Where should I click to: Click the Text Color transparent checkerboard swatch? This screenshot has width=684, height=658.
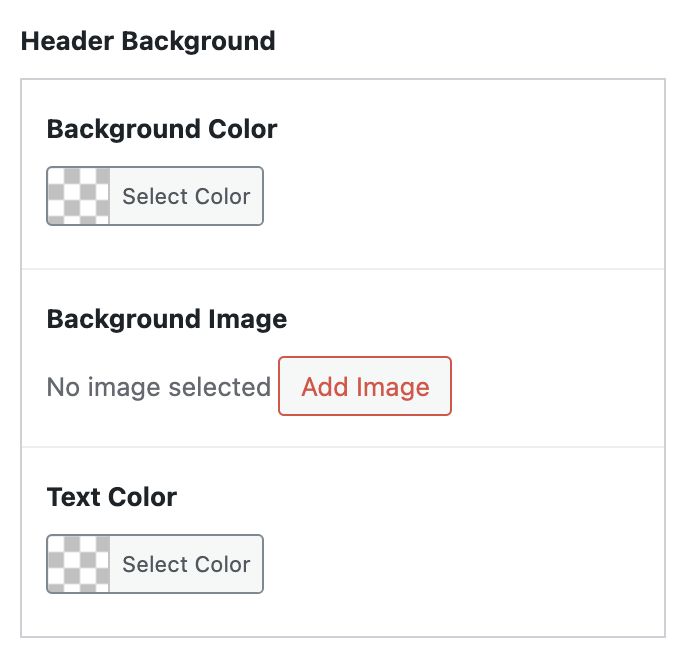(79, 564)
